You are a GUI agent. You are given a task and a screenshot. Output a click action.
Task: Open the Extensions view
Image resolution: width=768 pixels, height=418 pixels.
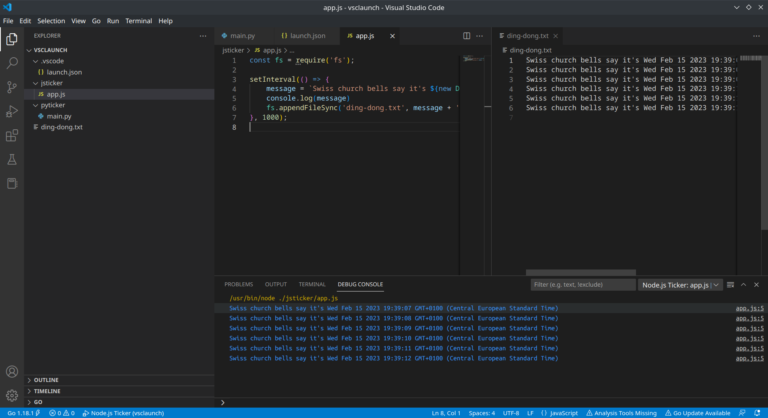coord(12,135)
